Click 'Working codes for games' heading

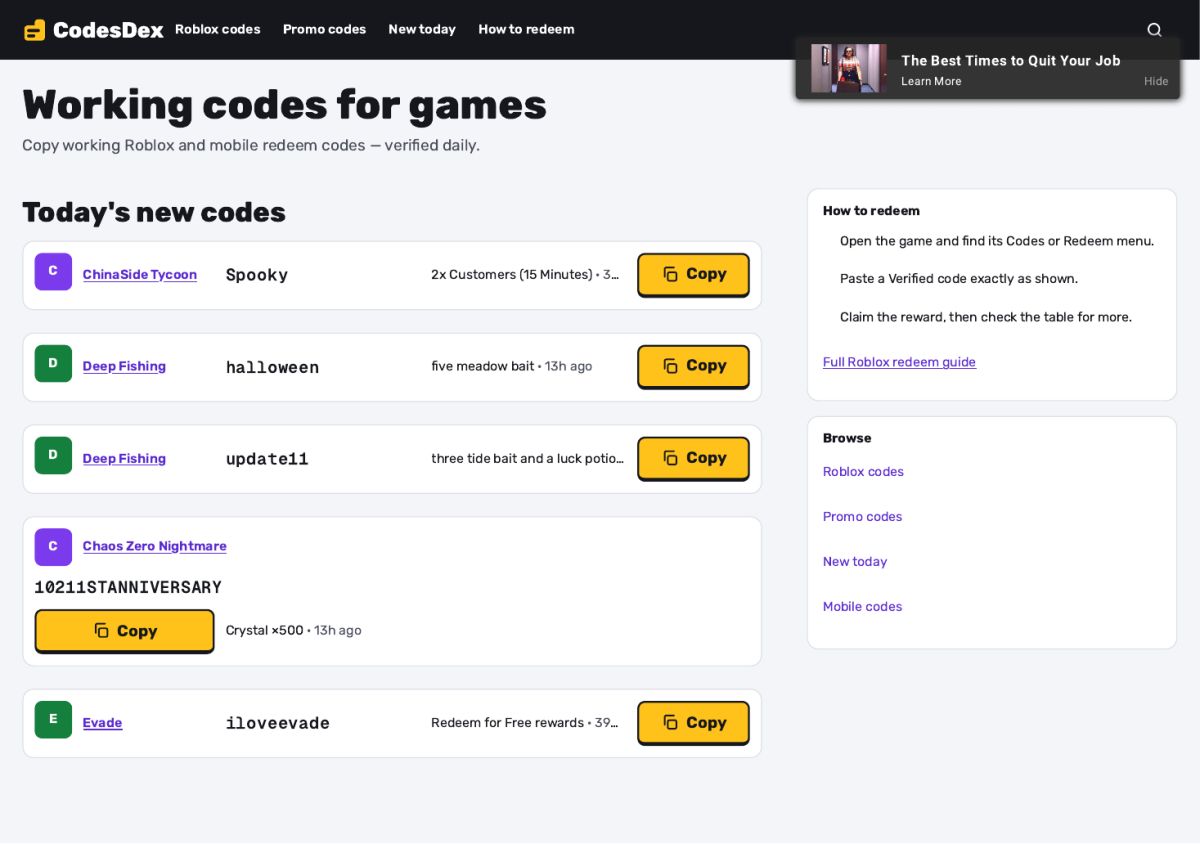click(x=285, y=105)
